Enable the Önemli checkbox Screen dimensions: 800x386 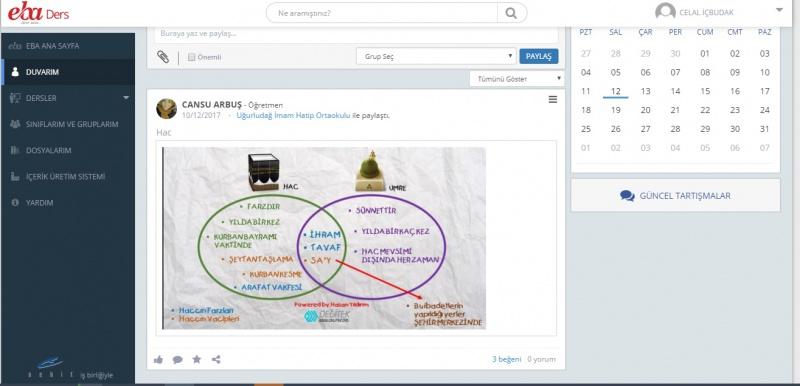click(192, 57)
